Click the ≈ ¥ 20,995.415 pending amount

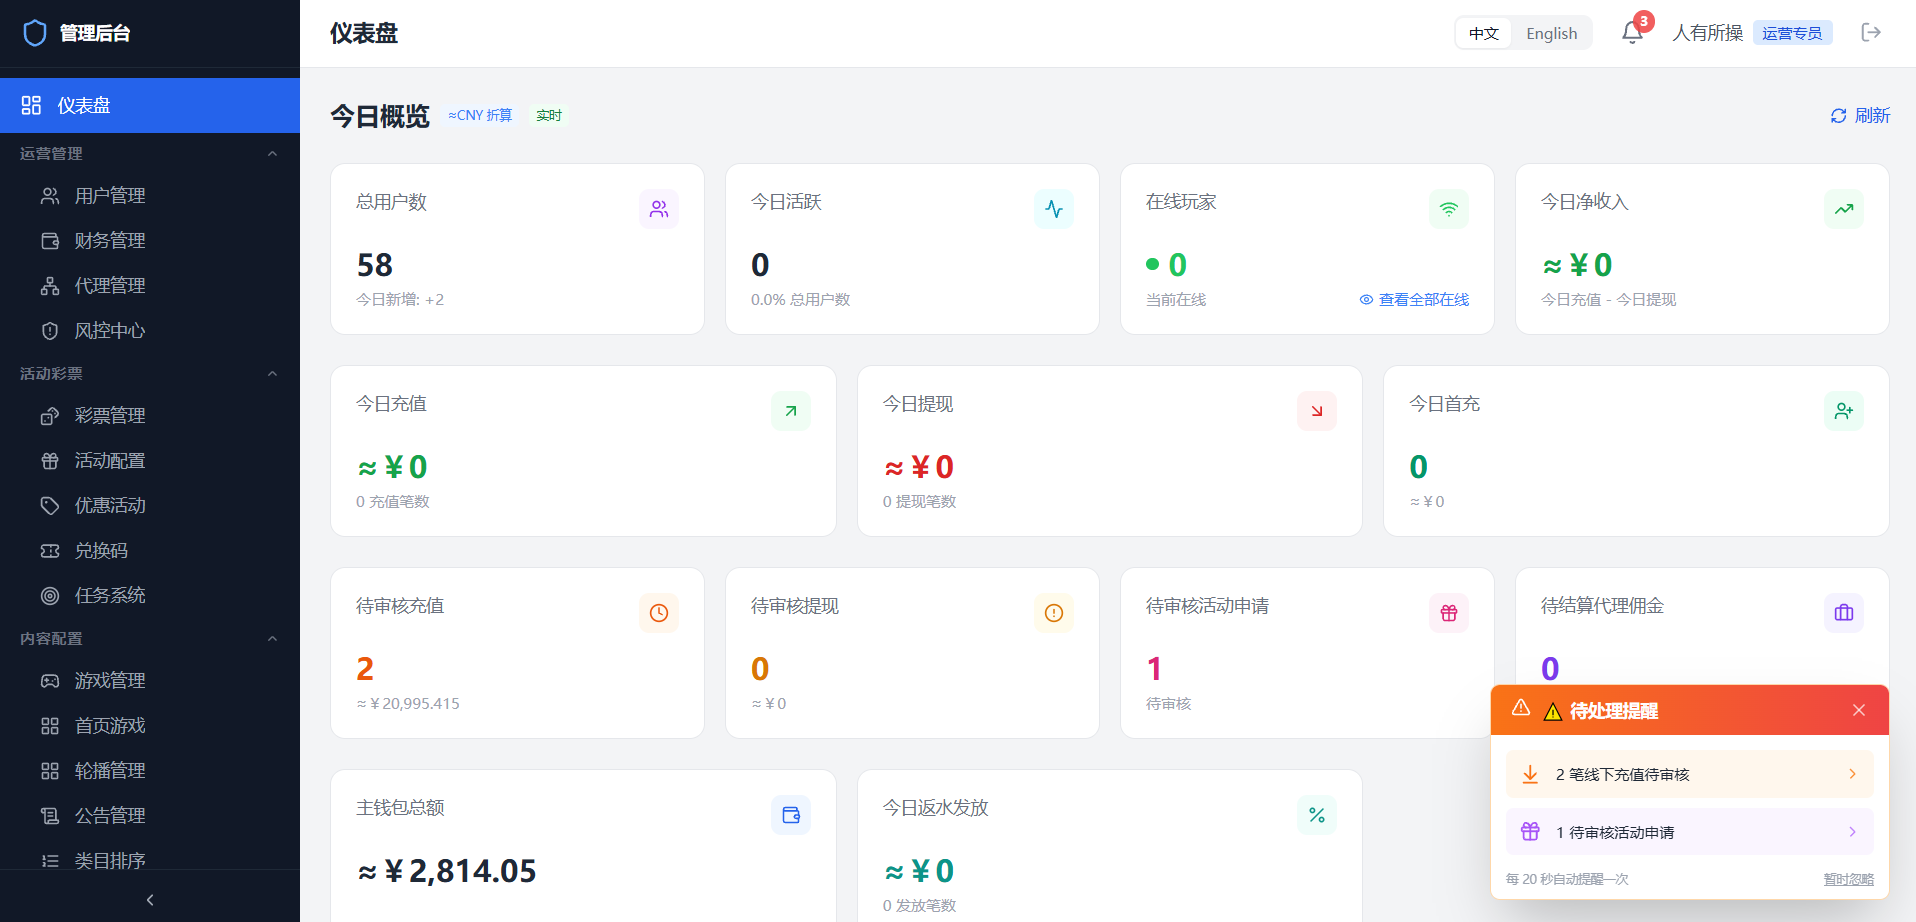point(408,704)
